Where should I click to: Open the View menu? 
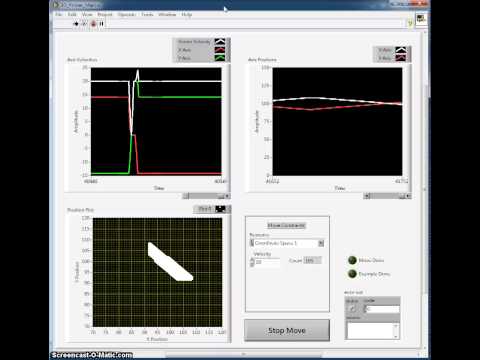coord(87,15)
